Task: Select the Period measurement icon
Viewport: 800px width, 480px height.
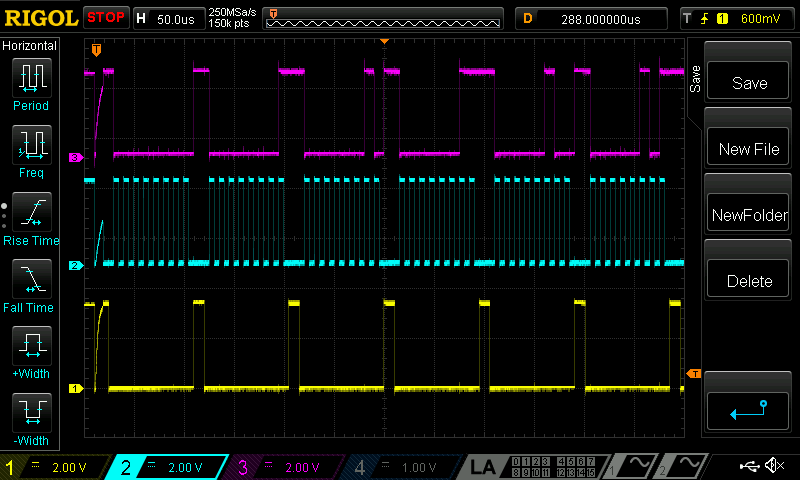Action: [32, 78]
